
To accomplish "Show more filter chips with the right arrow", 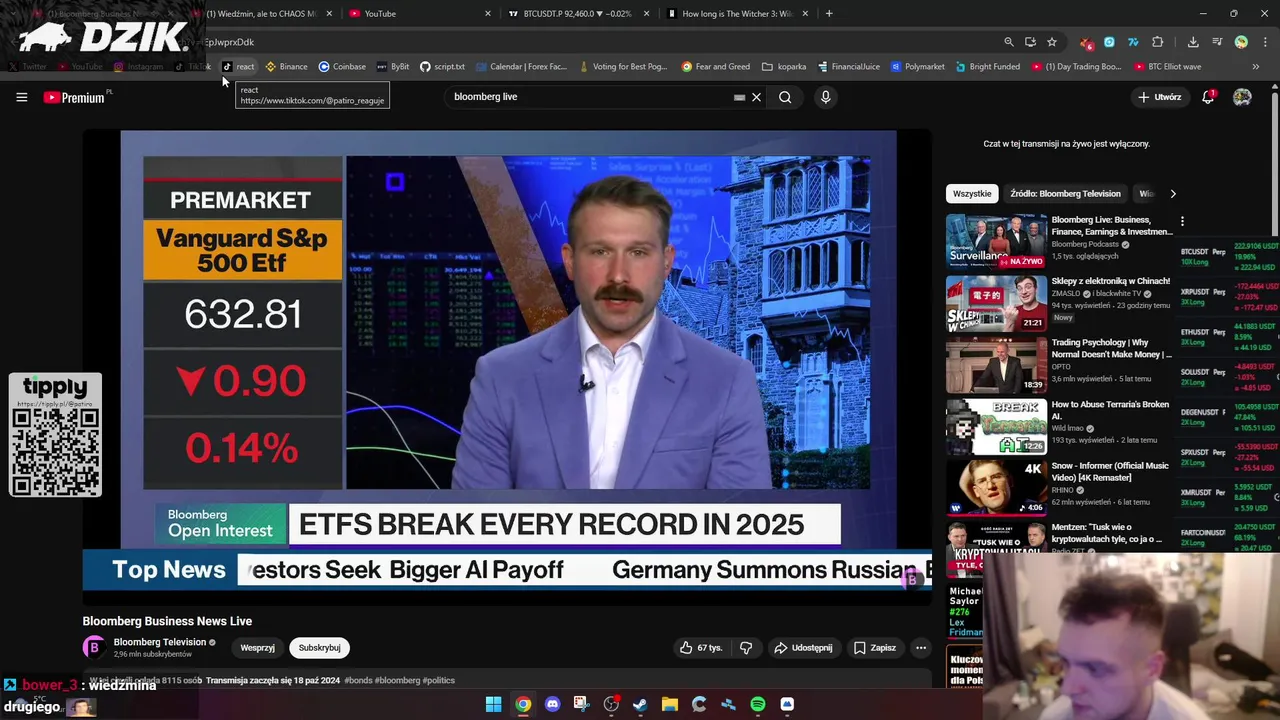I will click(1173, 194).
